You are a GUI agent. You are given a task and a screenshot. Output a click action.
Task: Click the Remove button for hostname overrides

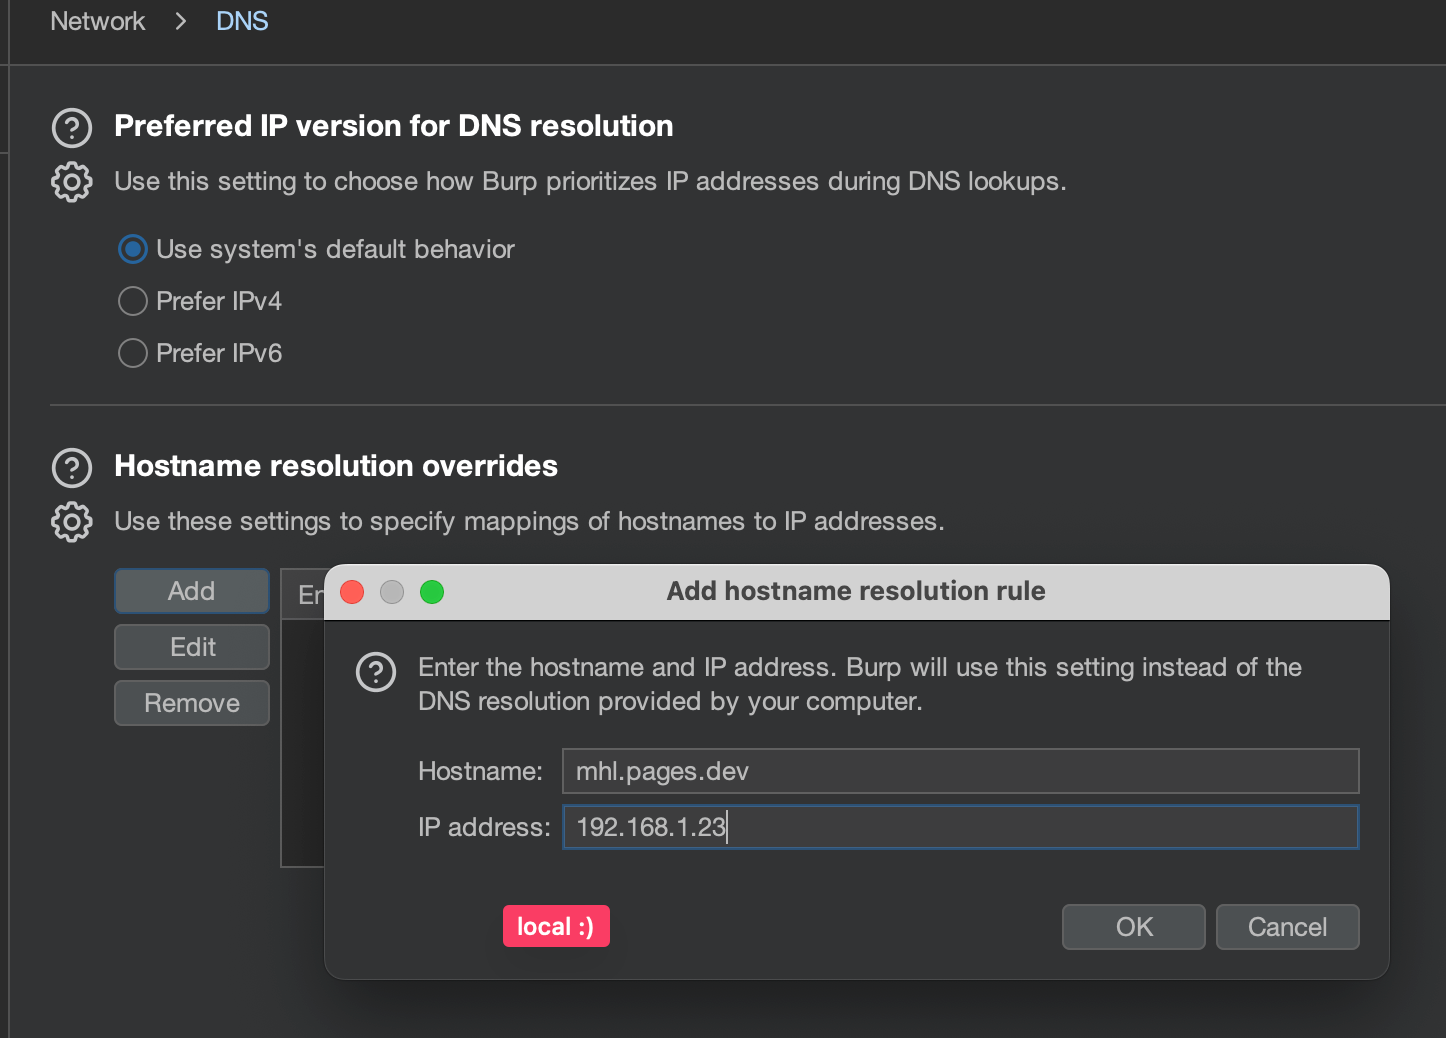[192, 703]
